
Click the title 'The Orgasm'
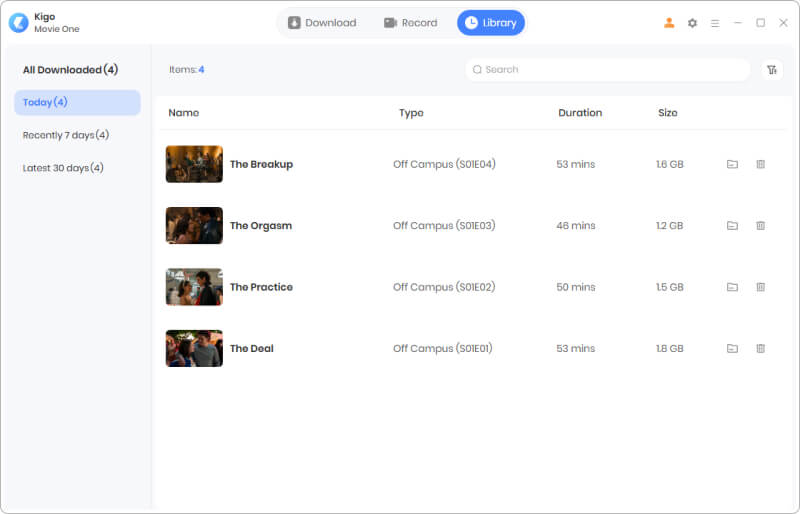tap(261, 226)
